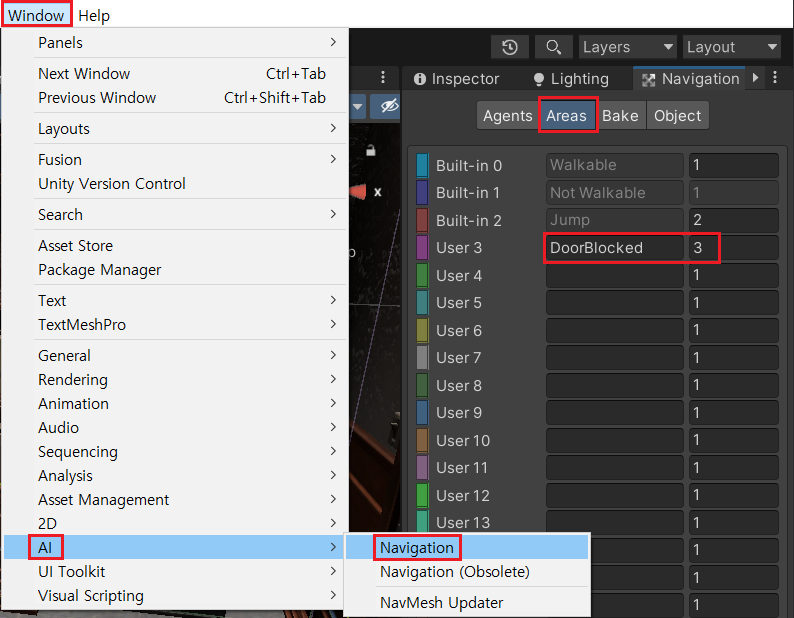The width and height of the screenshot is (794, 618).
Task: Expand the Layouts submenu
Action: coord(175,129)
